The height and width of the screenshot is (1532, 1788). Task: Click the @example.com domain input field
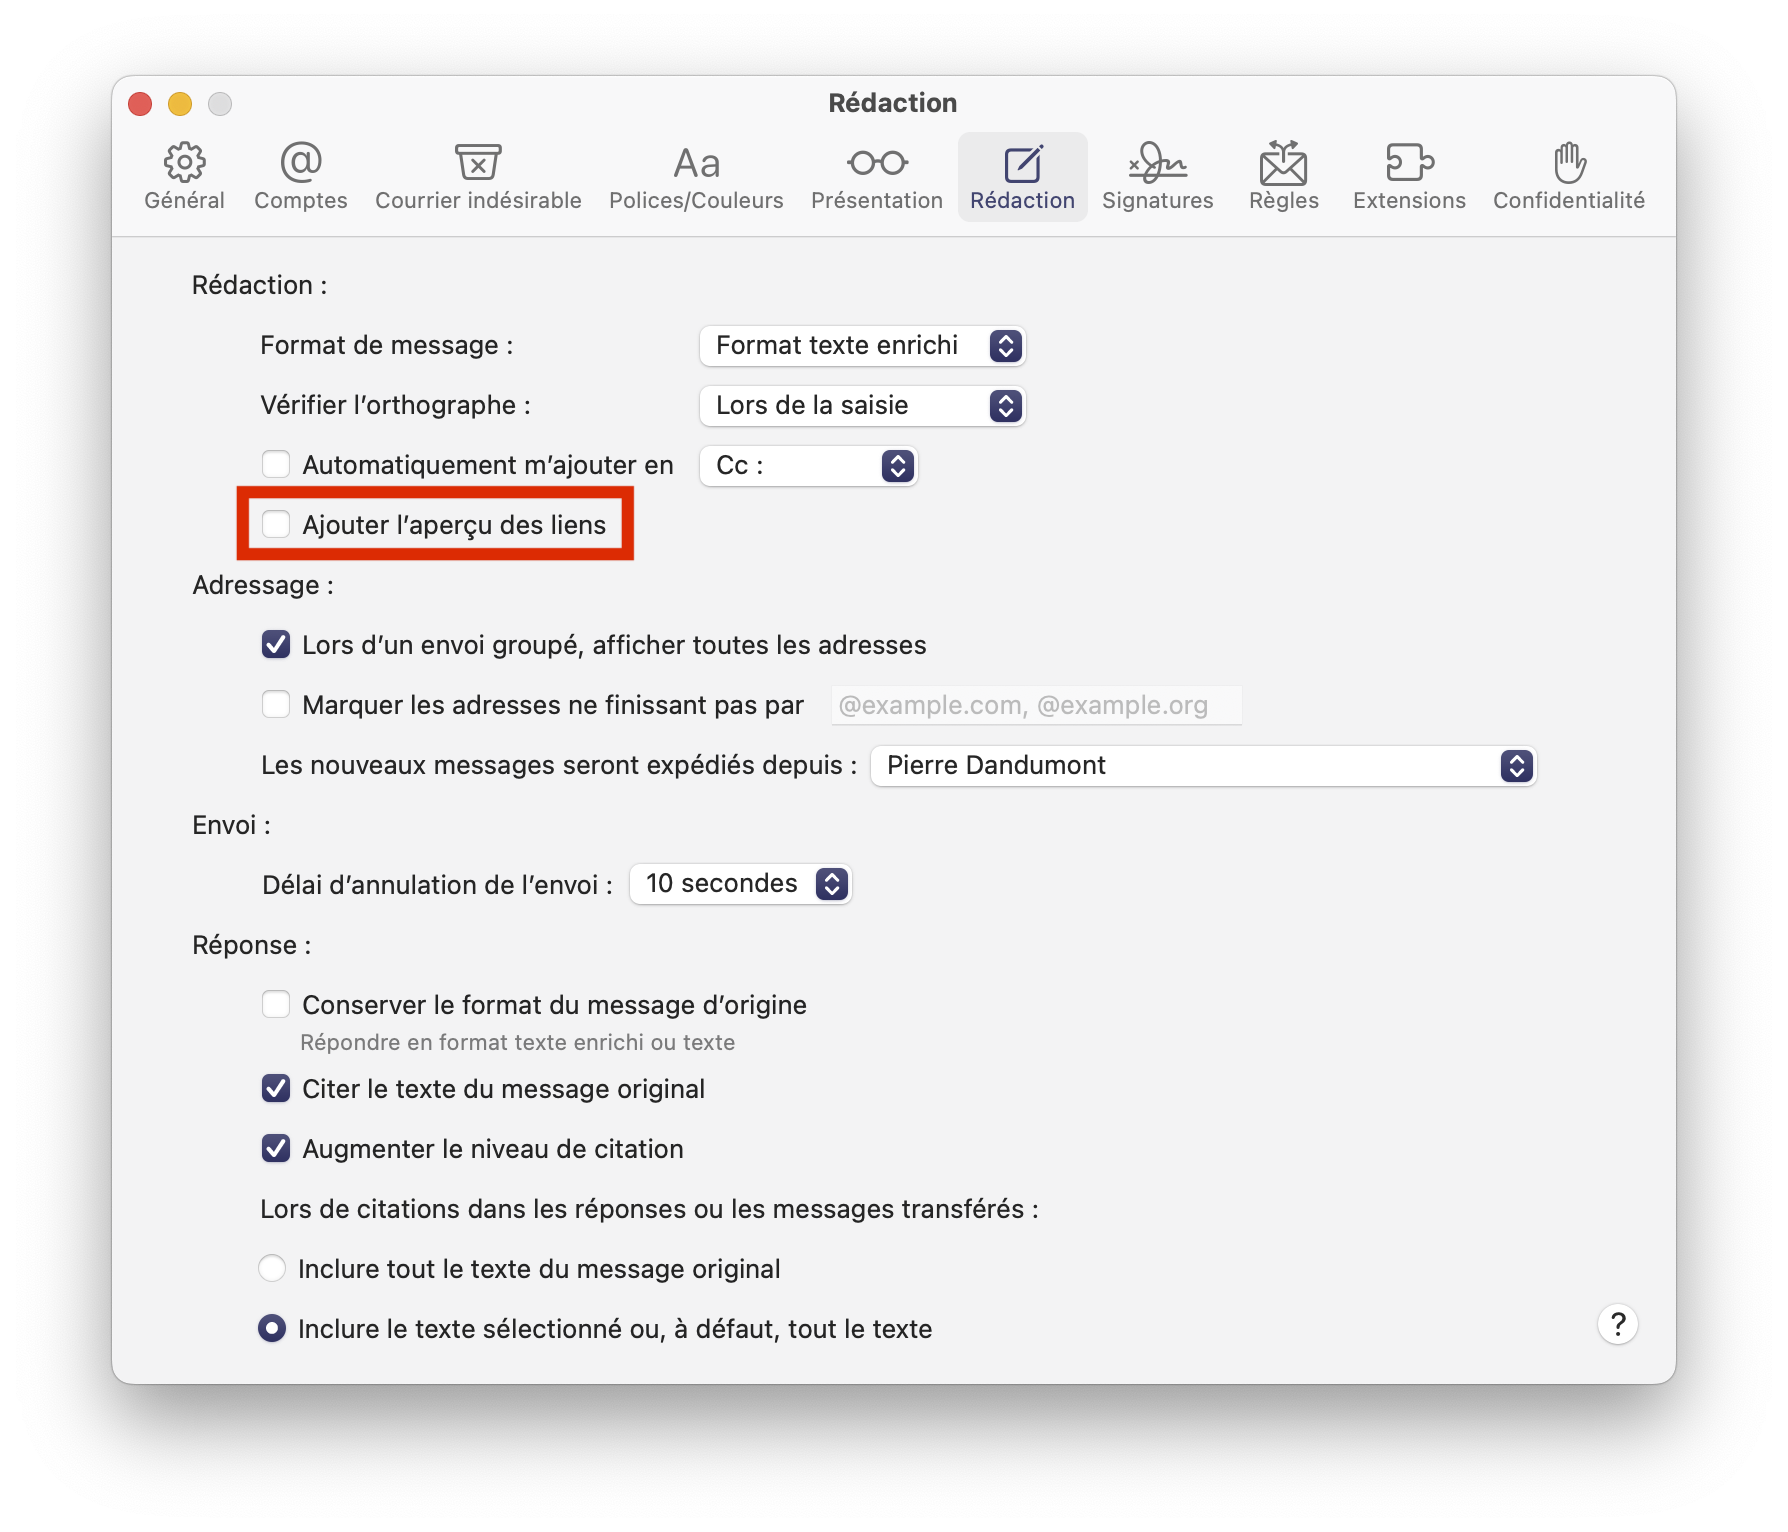tap(1037, 705)
